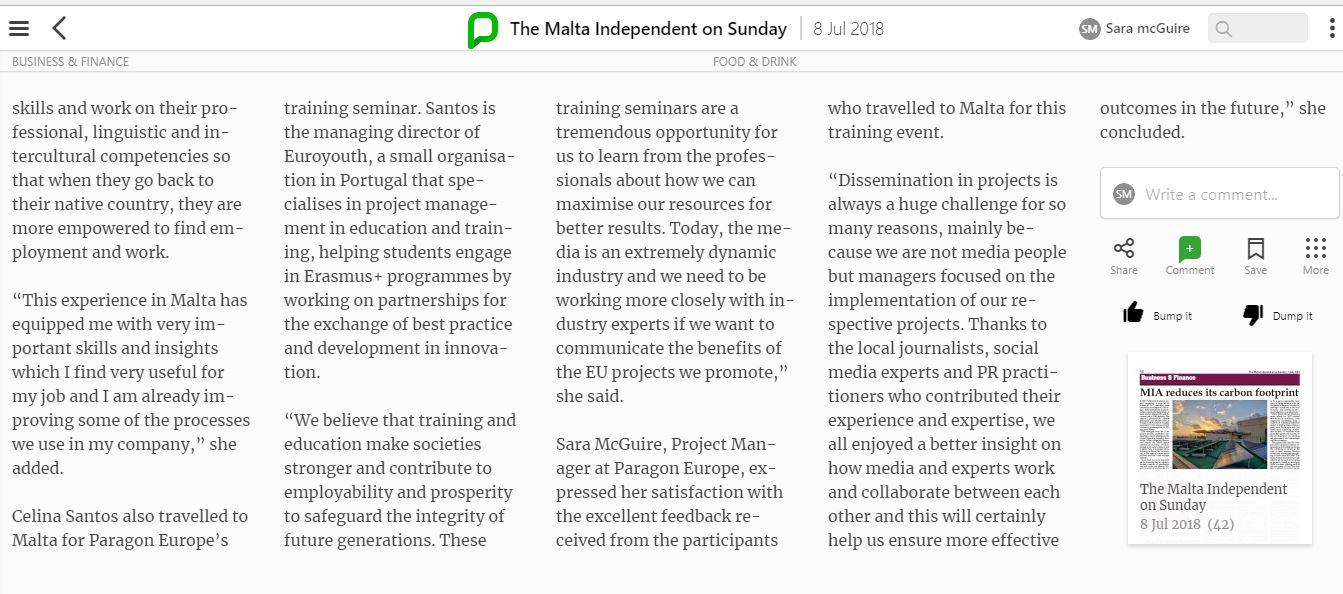Open the search box in the header
This screenshot has height=594, width=1343.
[x=1257, y=28]
